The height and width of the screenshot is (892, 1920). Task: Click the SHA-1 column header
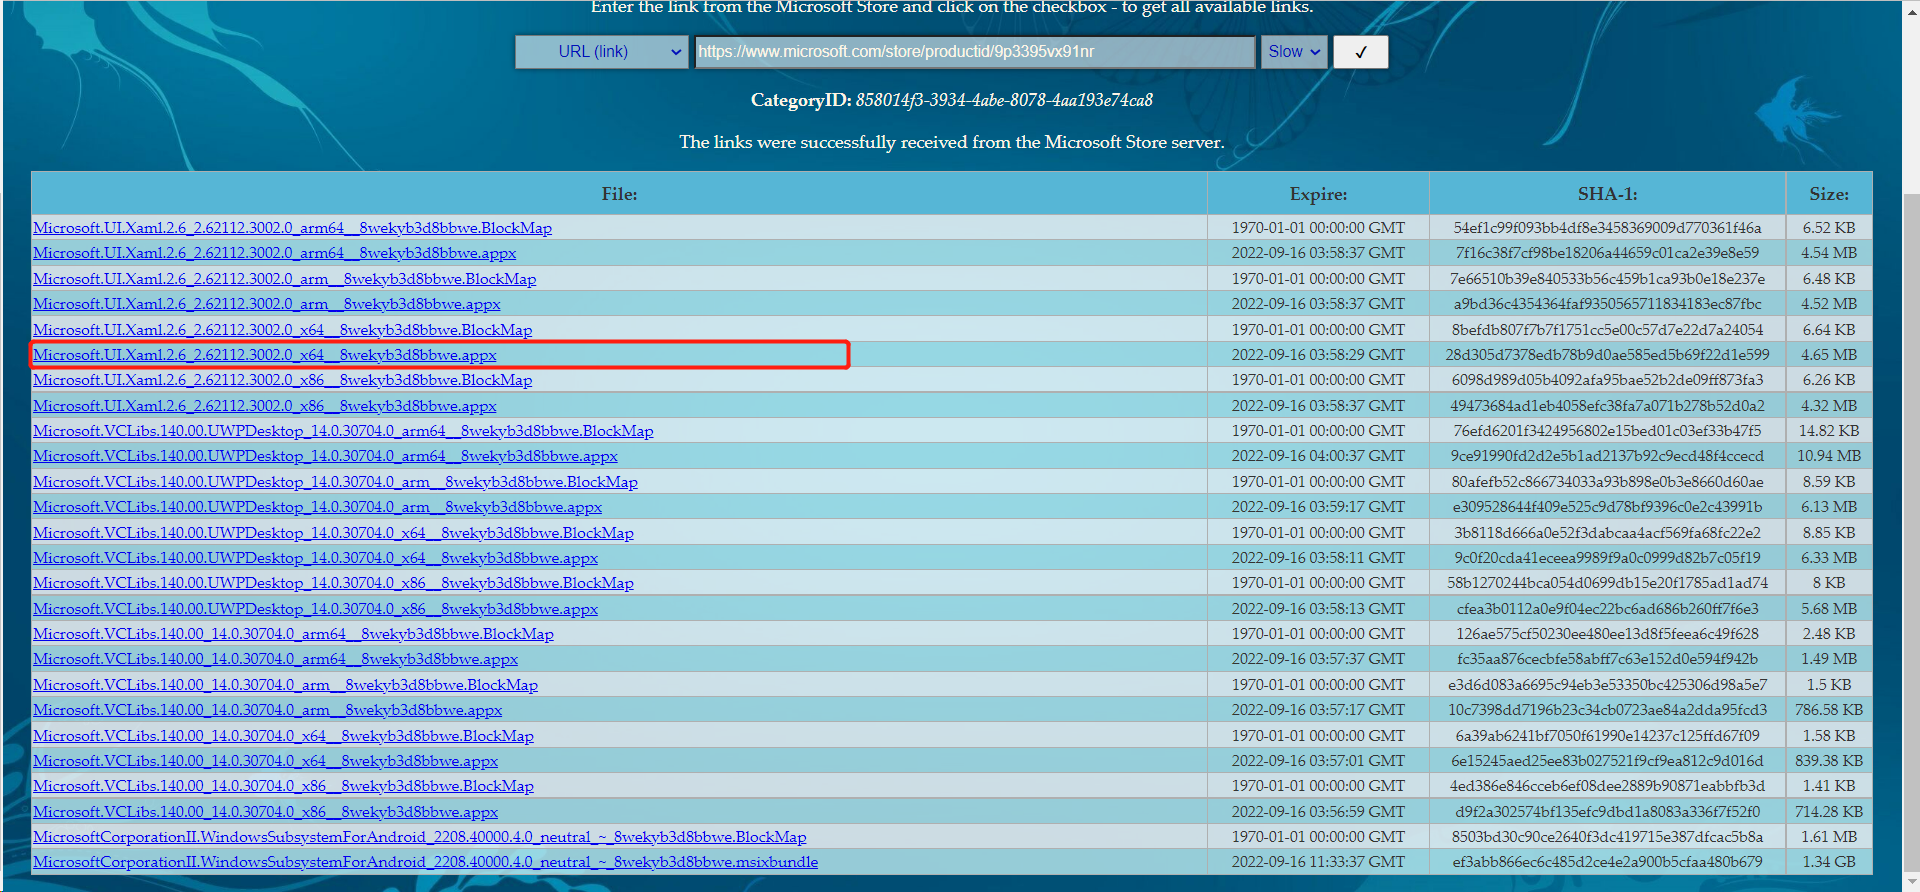(x=1607, y=194)
